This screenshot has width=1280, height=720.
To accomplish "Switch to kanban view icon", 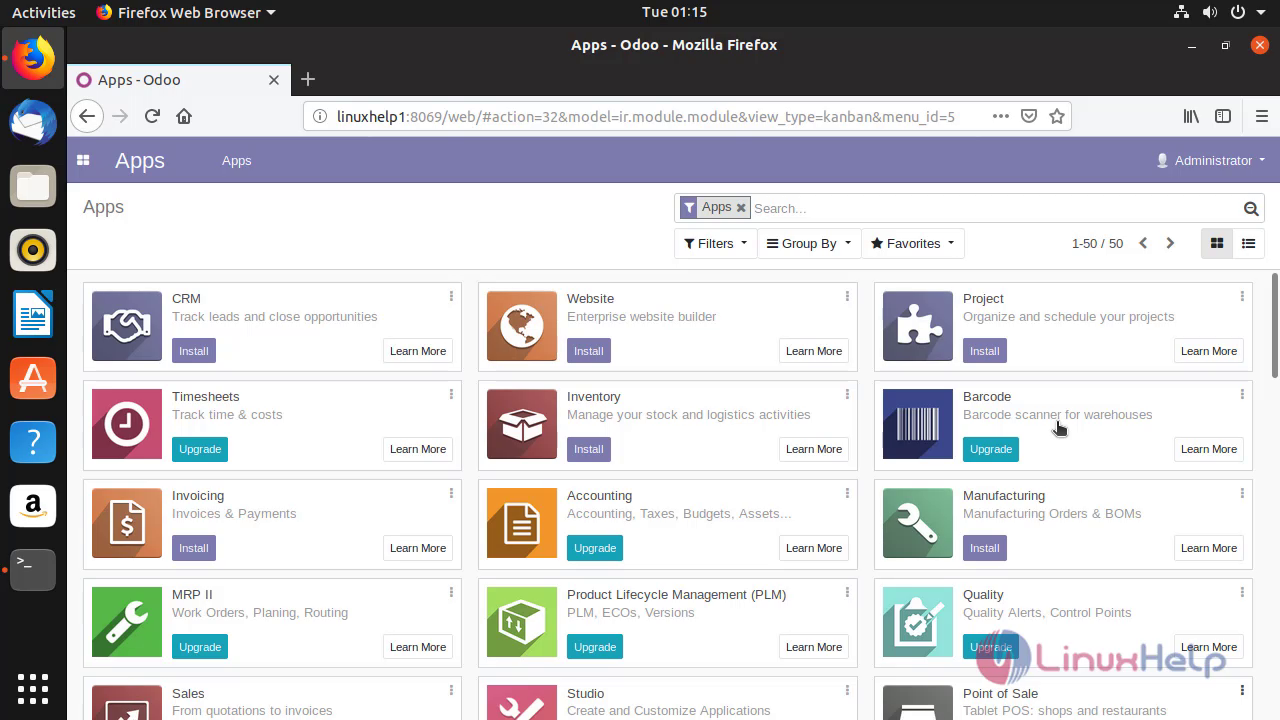I will pyautogui.click(x=1217, y=243).
